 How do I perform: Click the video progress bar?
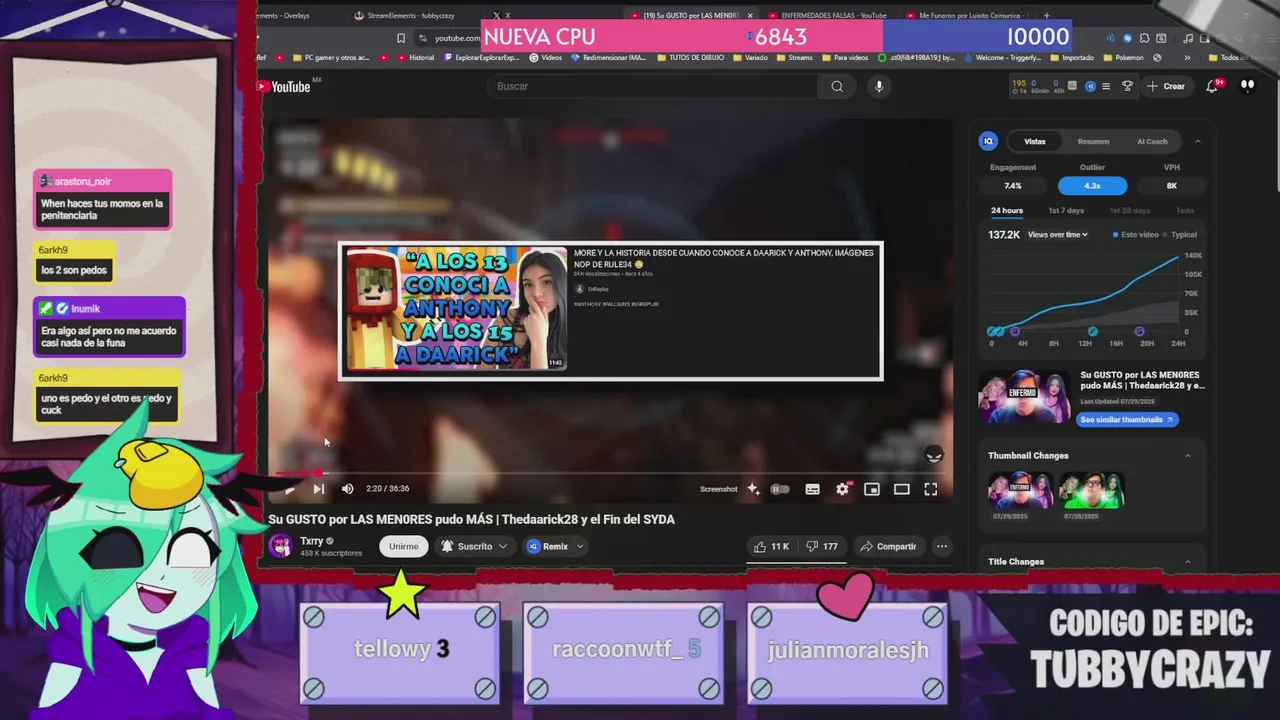coord(609,473)
